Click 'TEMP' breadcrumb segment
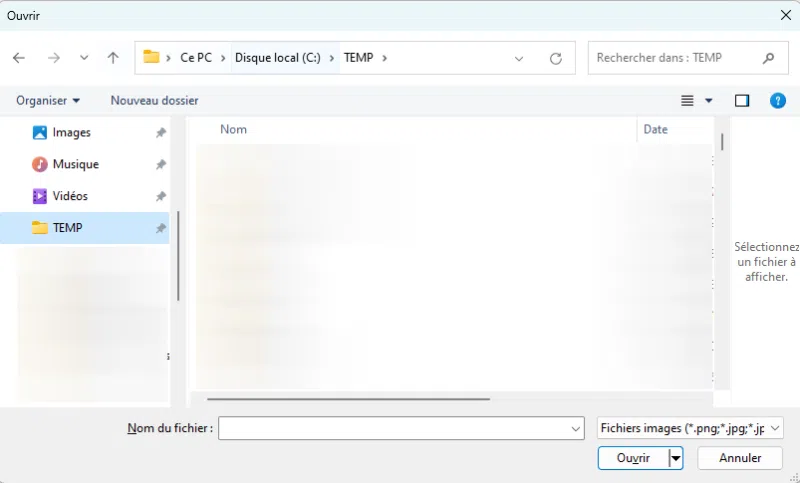Image resolution: width=800 pixels, height=483 pixels. pos(359,58)
